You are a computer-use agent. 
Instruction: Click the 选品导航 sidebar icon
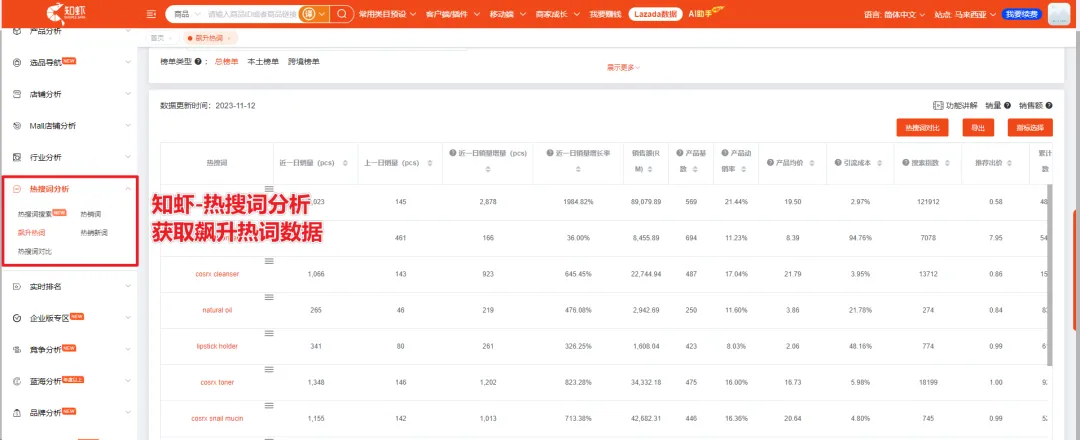[x=17, y=63]
